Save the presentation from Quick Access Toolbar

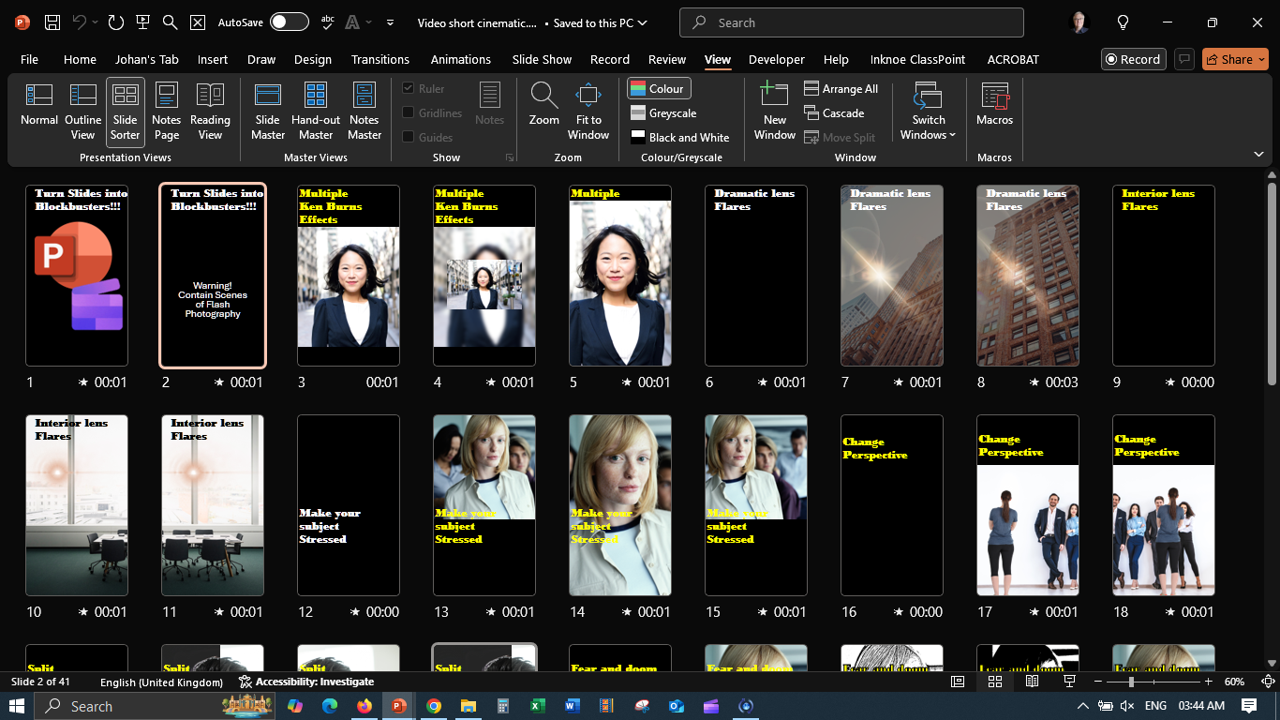click(52, 22)
